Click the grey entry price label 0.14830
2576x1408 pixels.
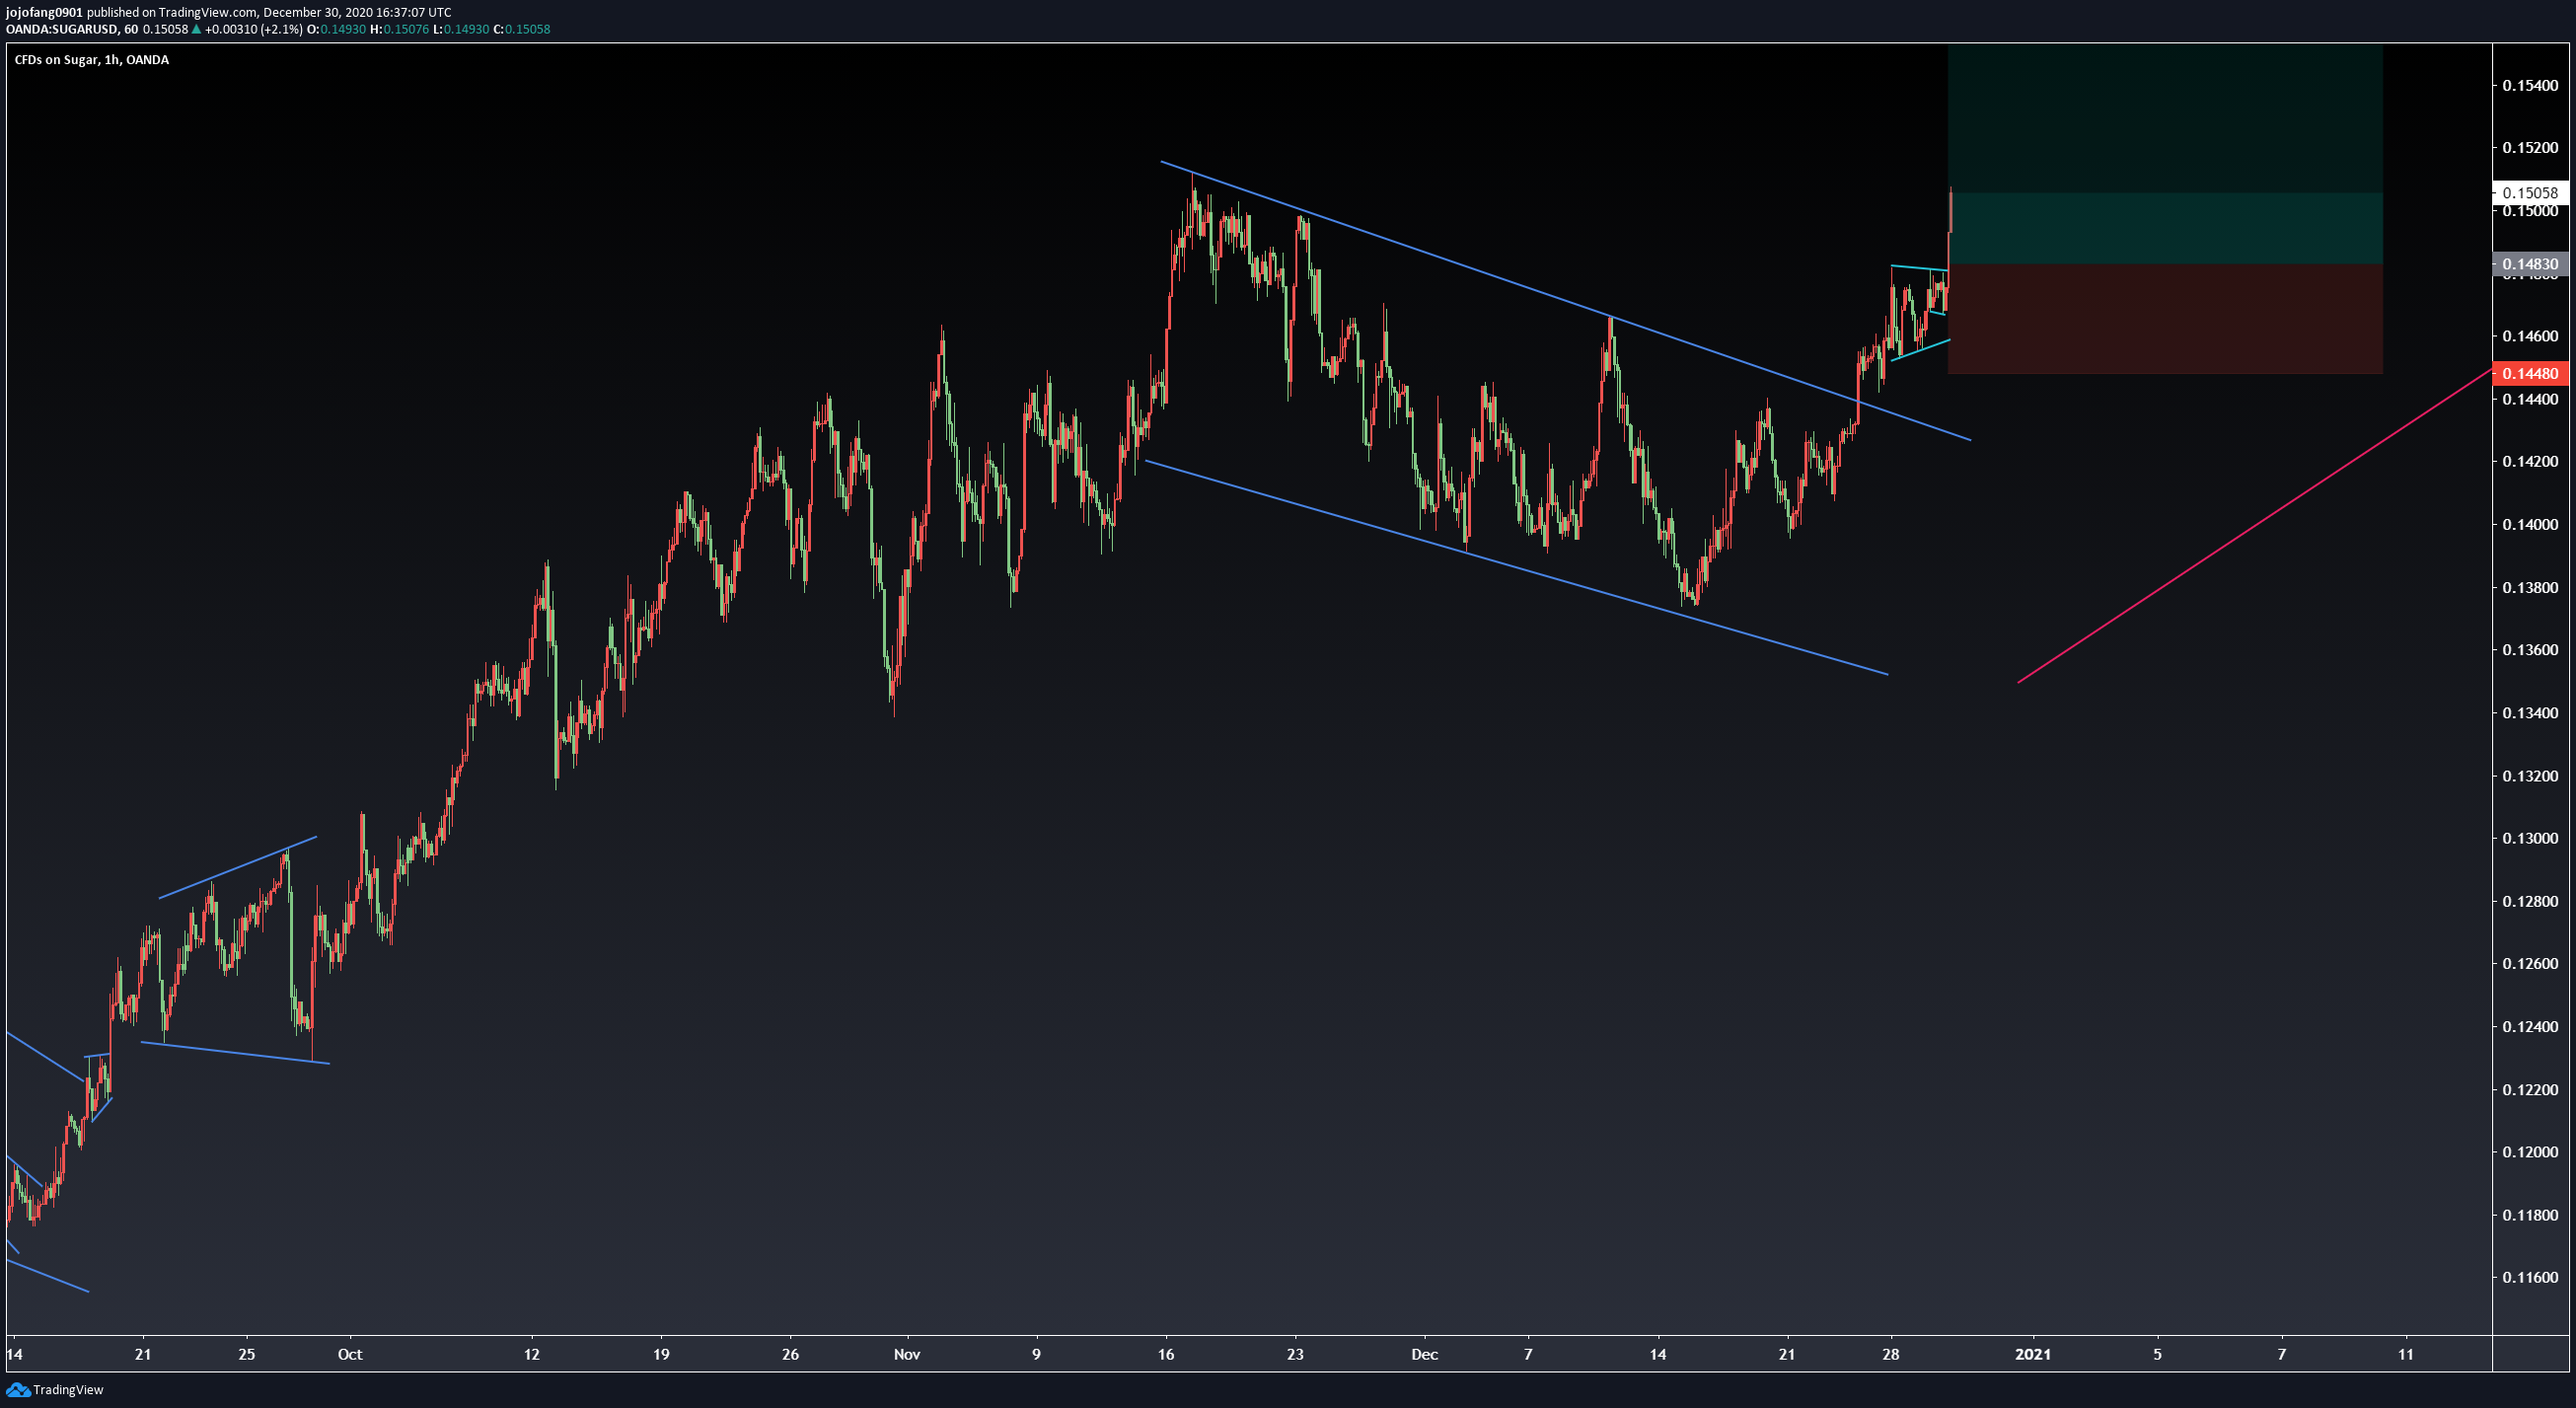(x=2530, y=265)
